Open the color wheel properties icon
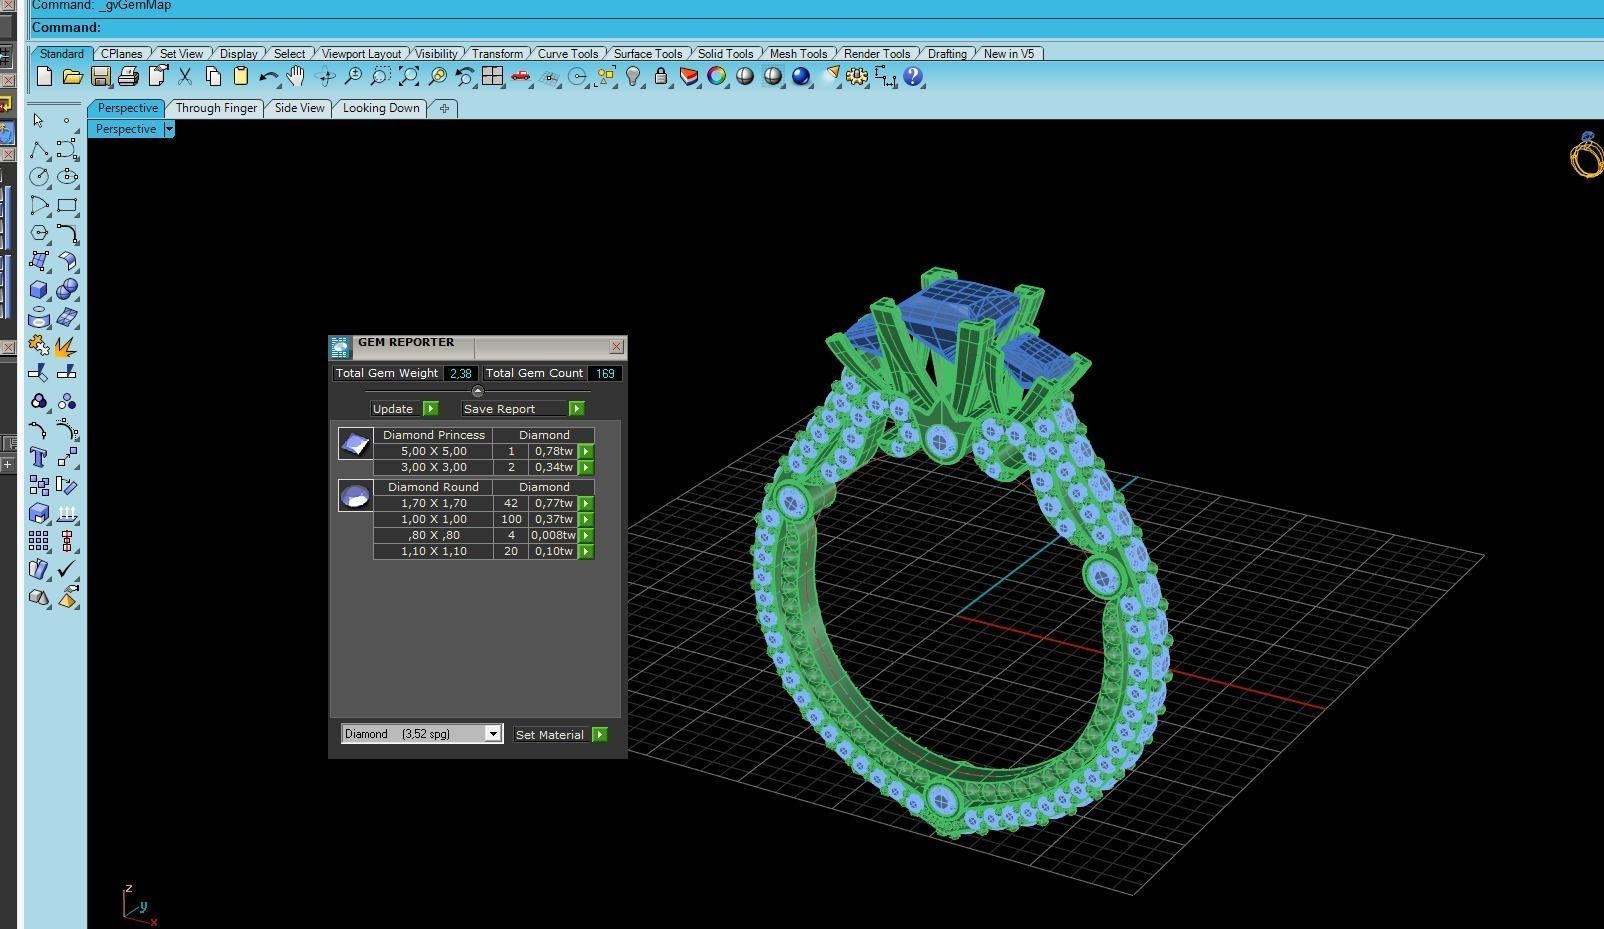This screenshot has width=1604, height=929. coord(717,77)
